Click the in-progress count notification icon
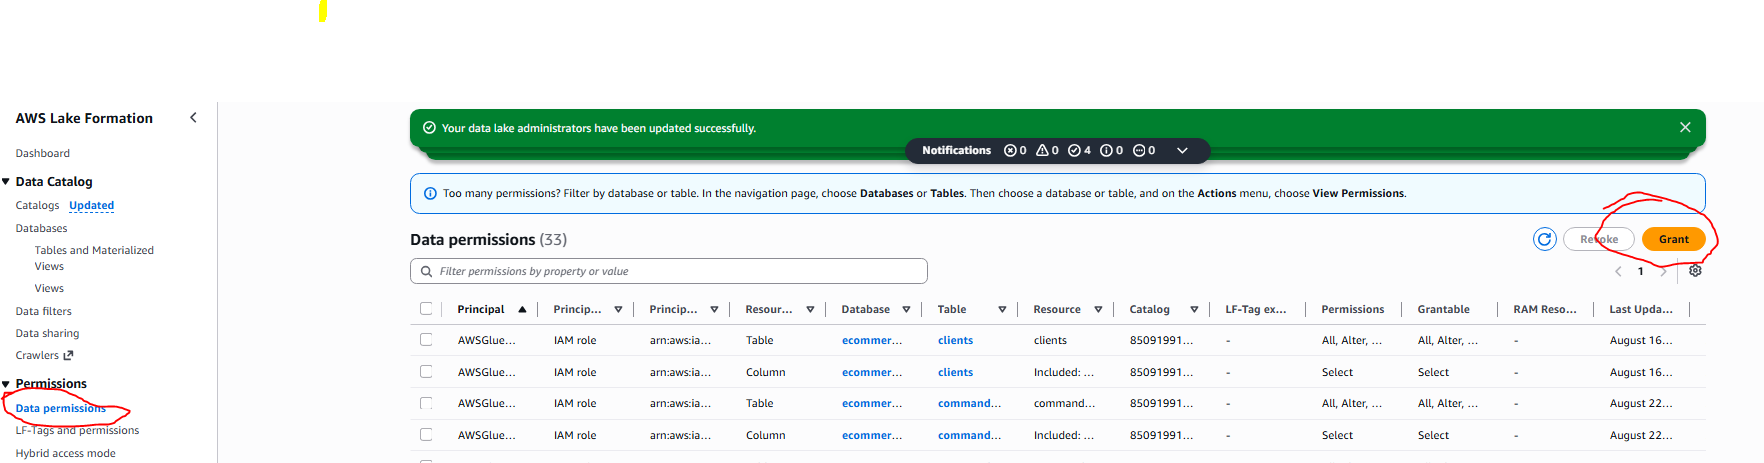The image size is (1764, 463). click(x=1138, y=151)
